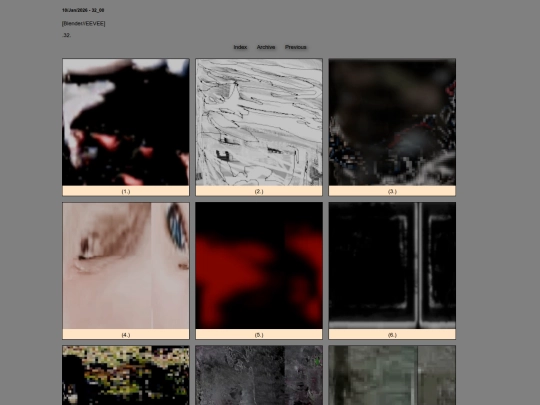540x405 pixels.
Task: Open thumbnail image (3.) dark pixelated
Action: (x=392, y=122)
